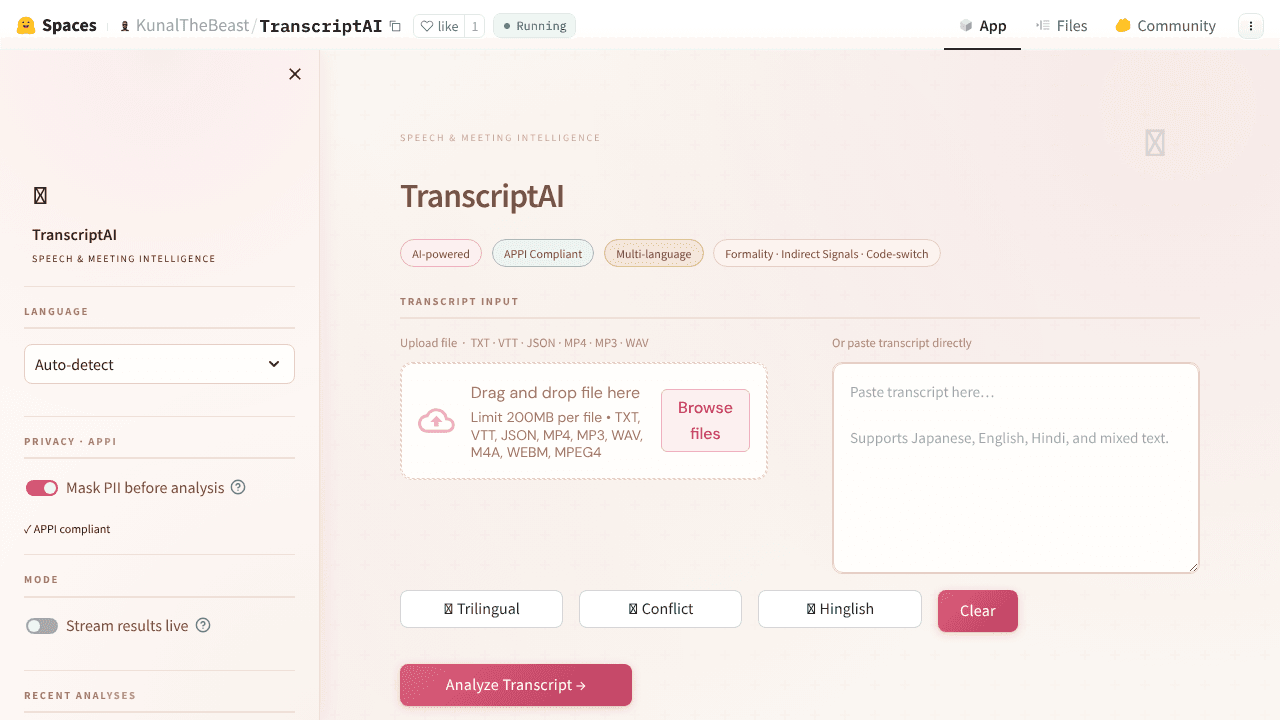1280x720 pixels.
Task: Click the APPI compliant checkmark text in sidebar
Action: 67,529
